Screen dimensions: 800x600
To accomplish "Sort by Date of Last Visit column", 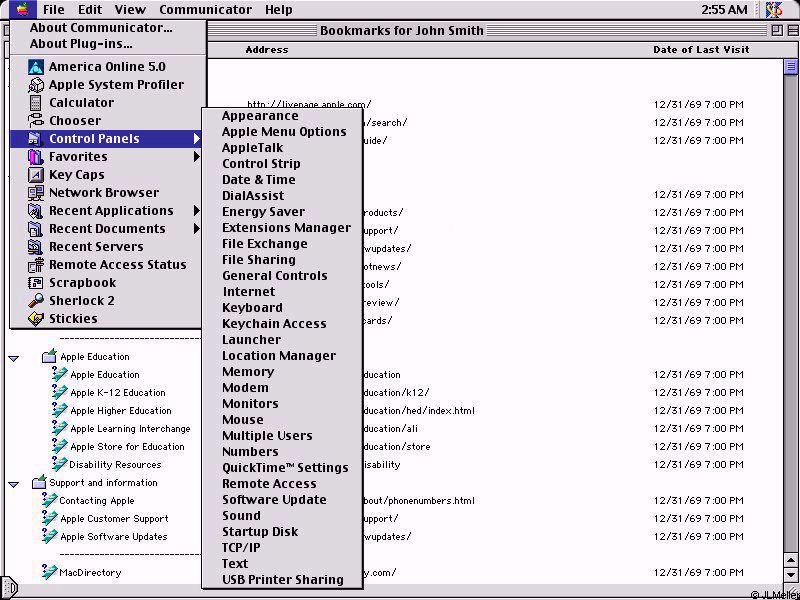I will [x=700, y=49].
